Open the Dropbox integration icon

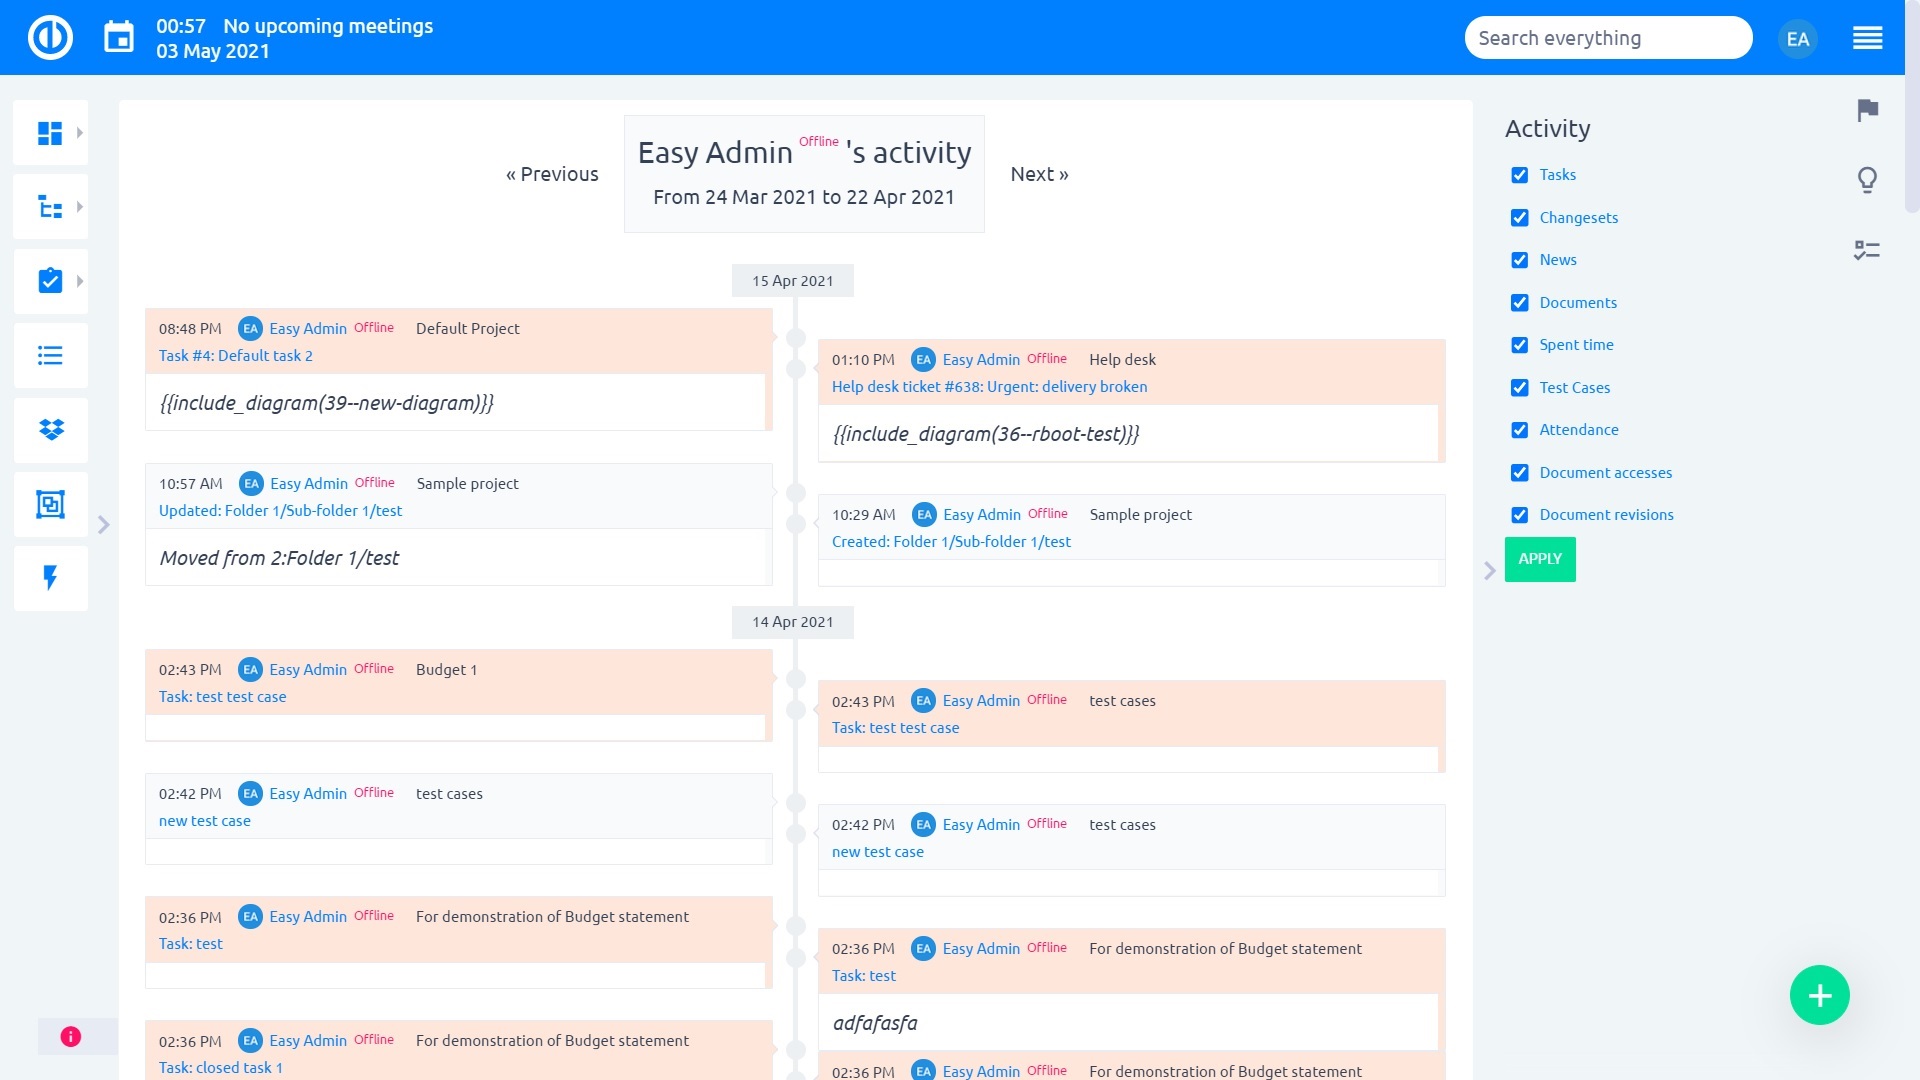[50, 430]
